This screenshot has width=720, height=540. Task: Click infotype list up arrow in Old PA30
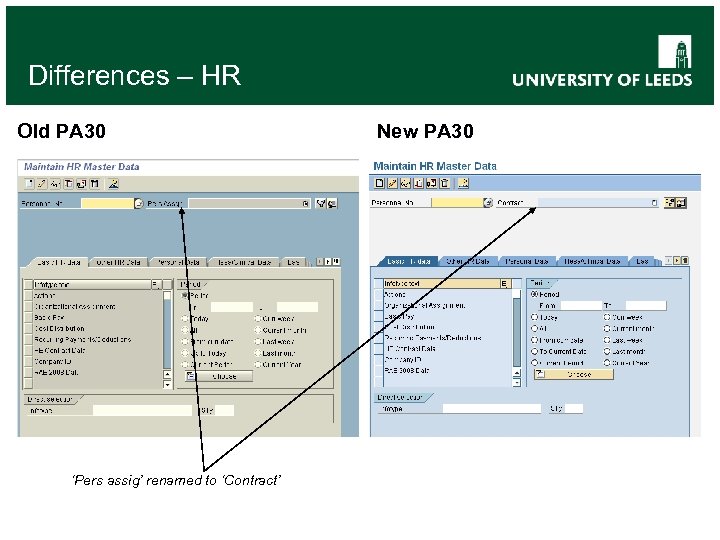[x=168, y=374]
